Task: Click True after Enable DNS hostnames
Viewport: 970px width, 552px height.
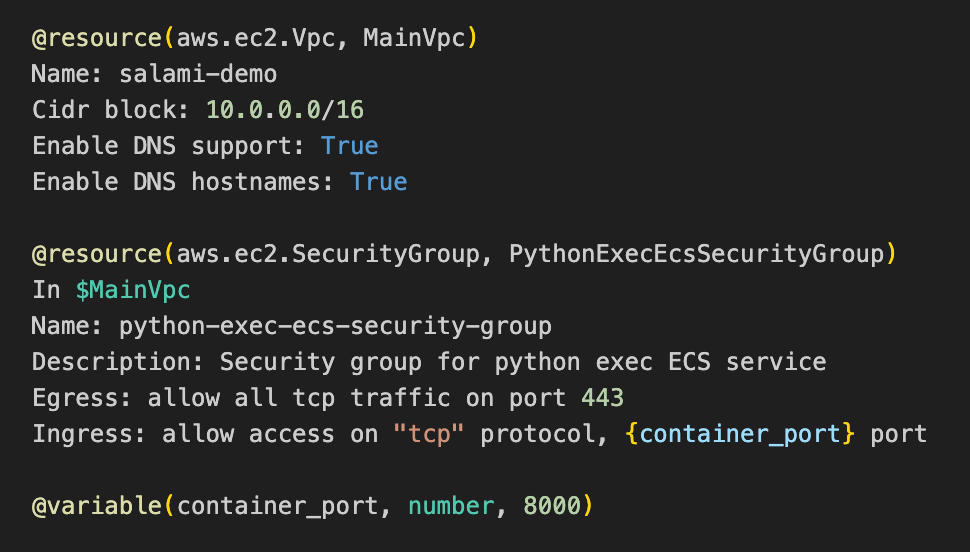Action: [x=379, y=182]
